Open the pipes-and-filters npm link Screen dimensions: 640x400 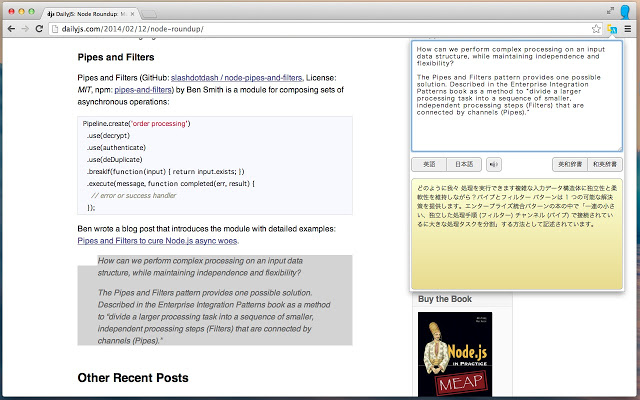143,90
